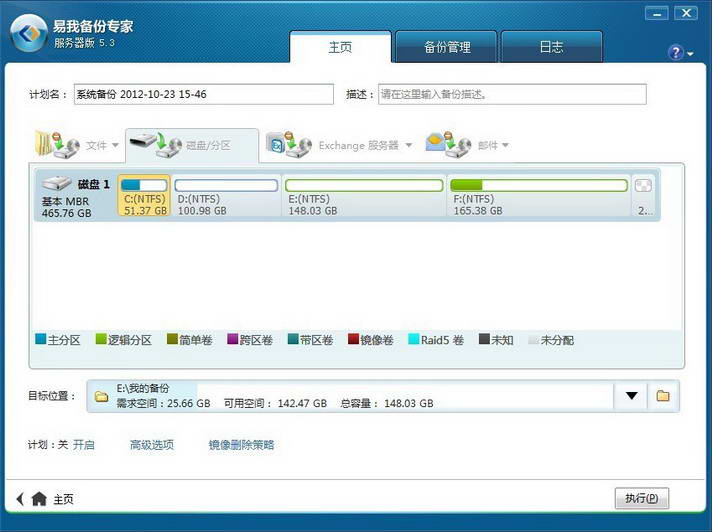Expand the Exchange 服务器 dropdown arrow
Image resolution: width=712 pixels, height=532 pixels.
click(409, 145)
